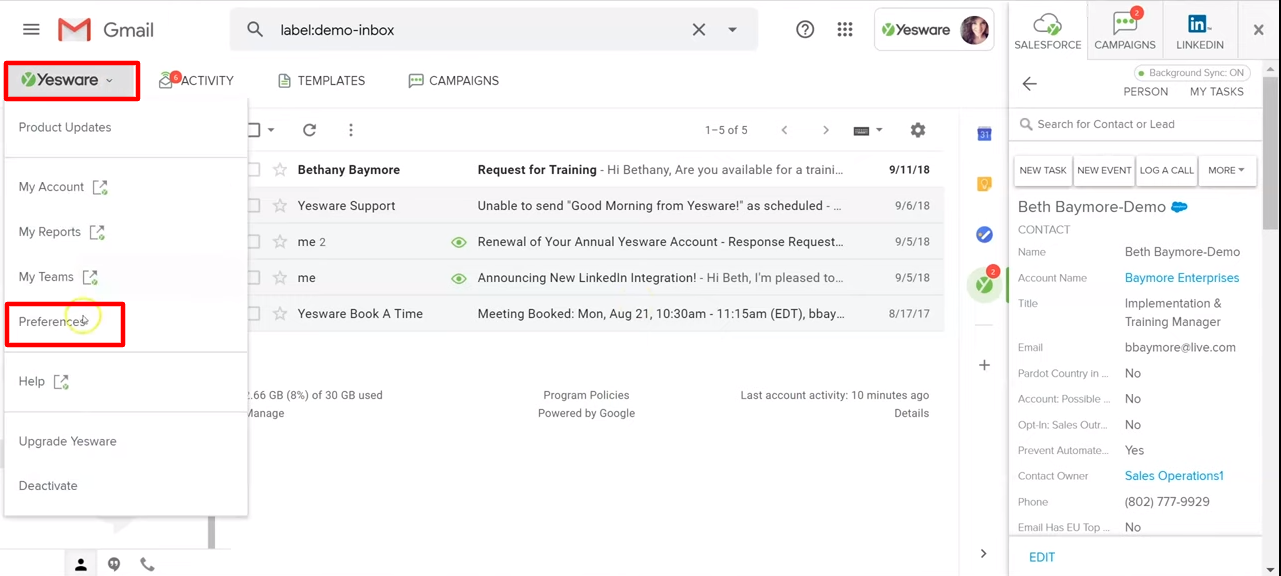Open the MORE dropdown in Salesforce panel
The image size is (1281, 576).
[x=1226, y=171]
